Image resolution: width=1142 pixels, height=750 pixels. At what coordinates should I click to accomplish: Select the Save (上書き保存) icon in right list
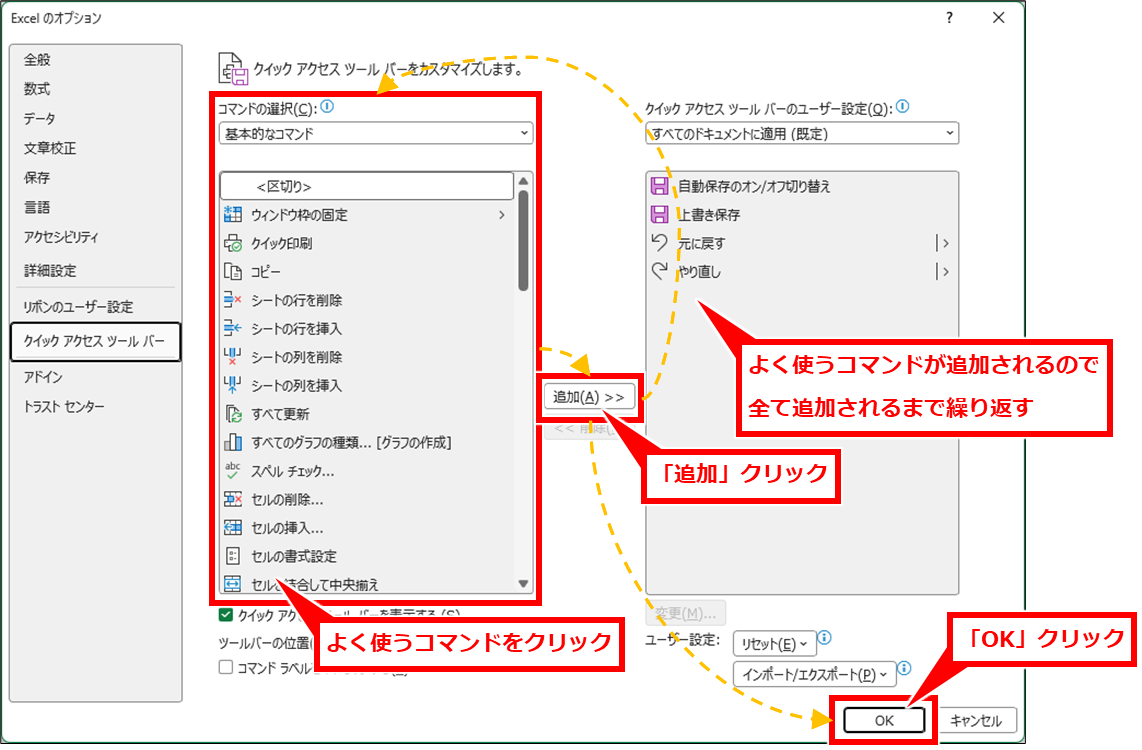pos(660,215)
